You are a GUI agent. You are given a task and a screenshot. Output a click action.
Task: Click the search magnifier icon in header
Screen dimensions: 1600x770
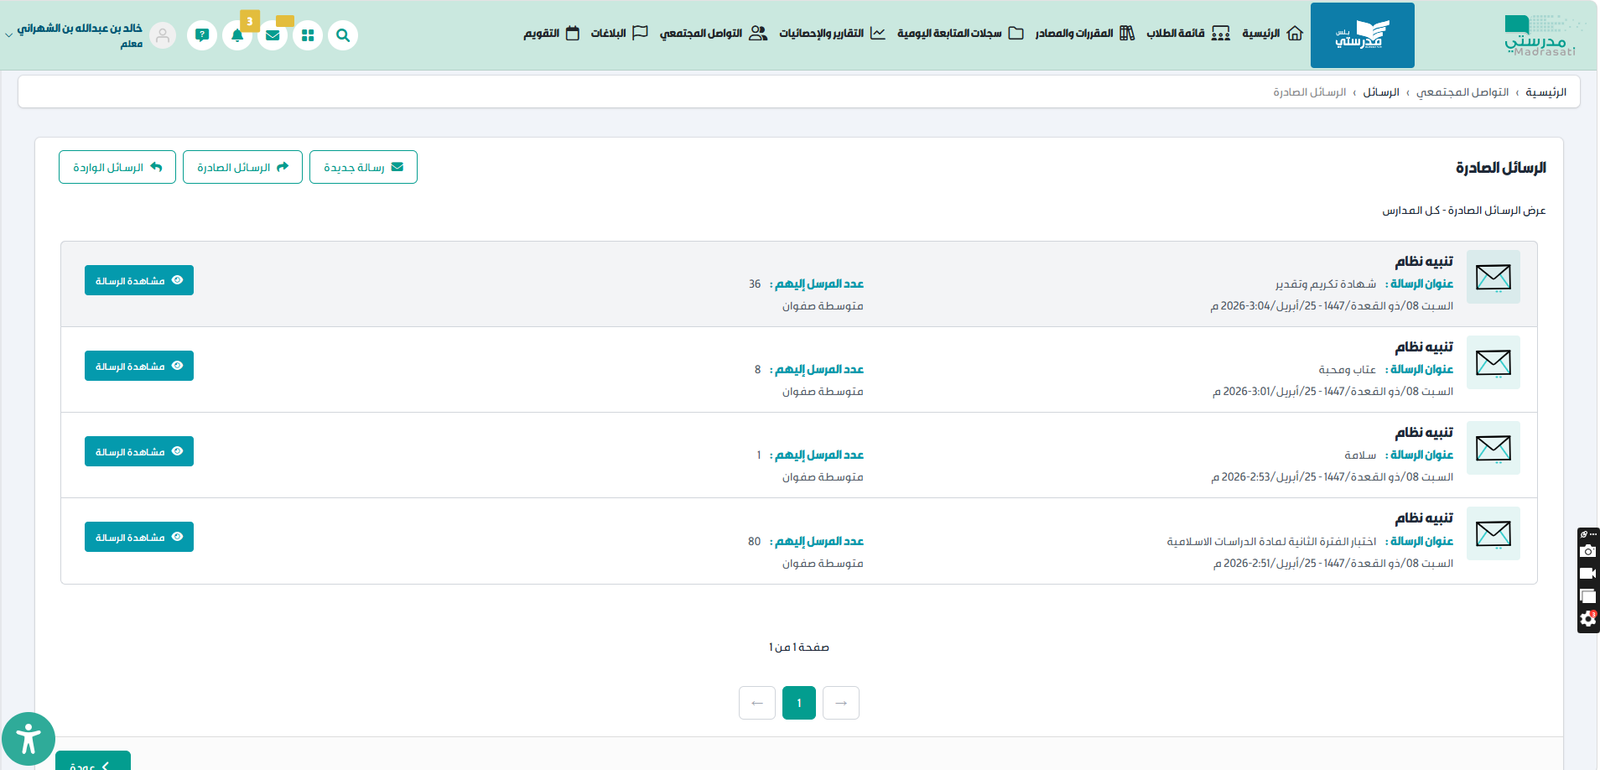(343, 35)
